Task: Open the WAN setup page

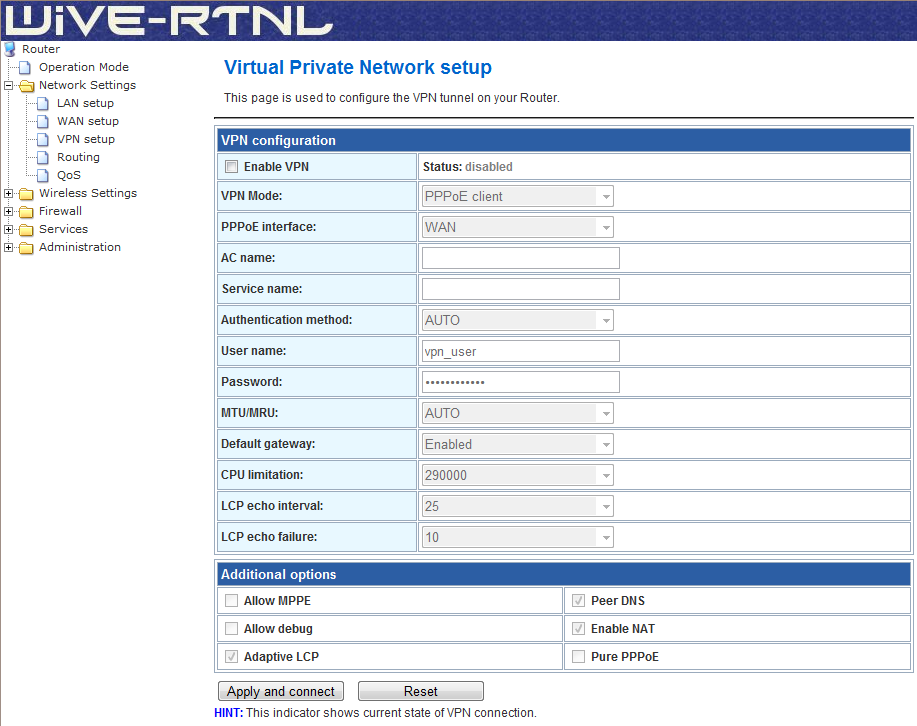Action: pos(87,121)
